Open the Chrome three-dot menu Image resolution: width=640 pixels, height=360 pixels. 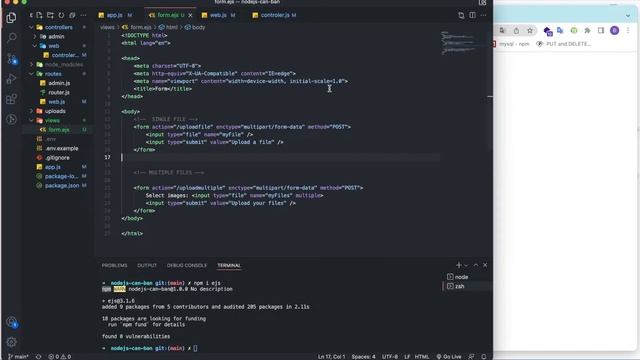628,31
